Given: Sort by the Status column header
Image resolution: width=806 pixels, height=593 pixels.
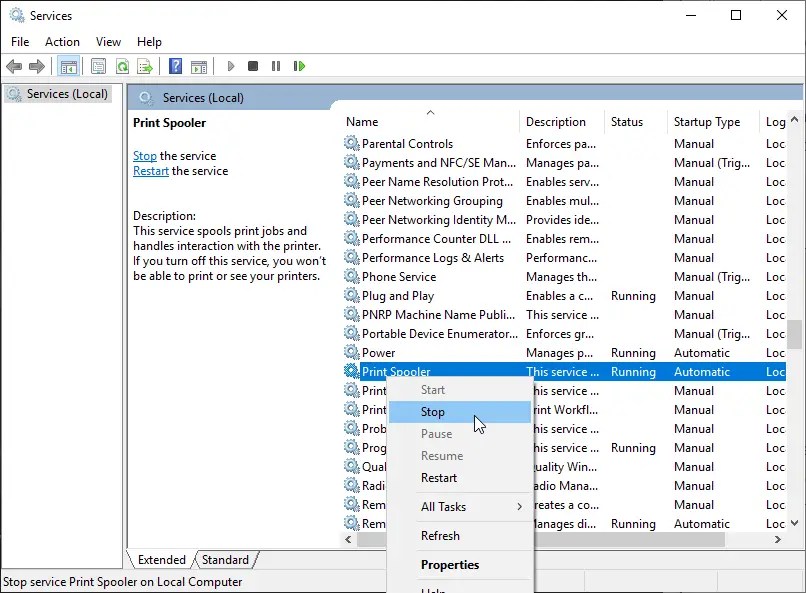Looking at the screenshot, I should click(x=635, y=122).
